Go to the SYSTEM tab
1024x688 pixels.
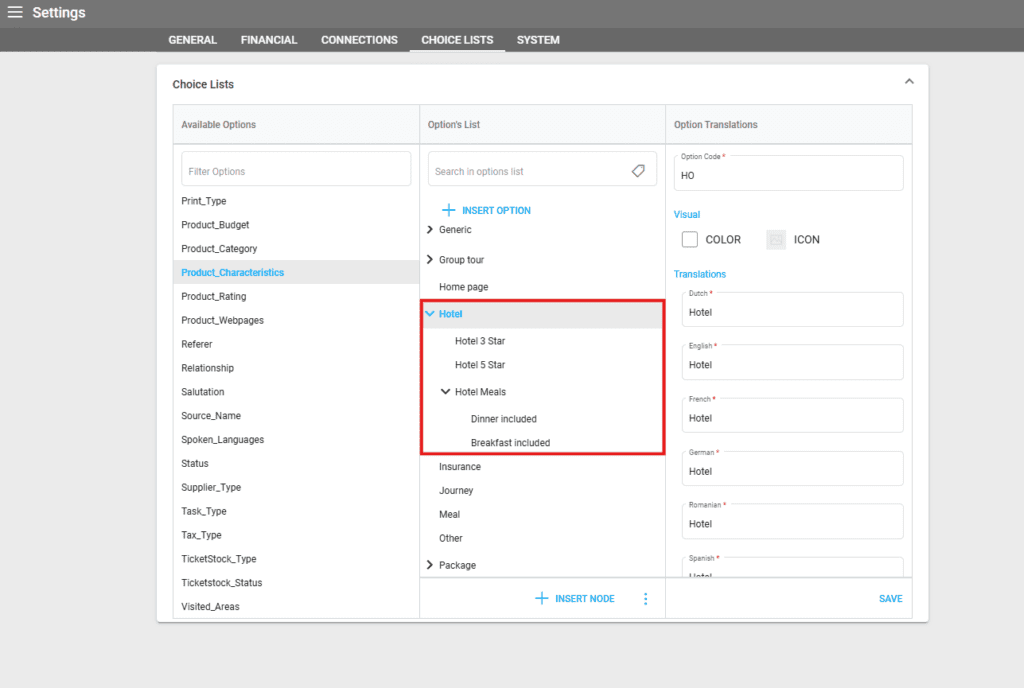[538, 40]
